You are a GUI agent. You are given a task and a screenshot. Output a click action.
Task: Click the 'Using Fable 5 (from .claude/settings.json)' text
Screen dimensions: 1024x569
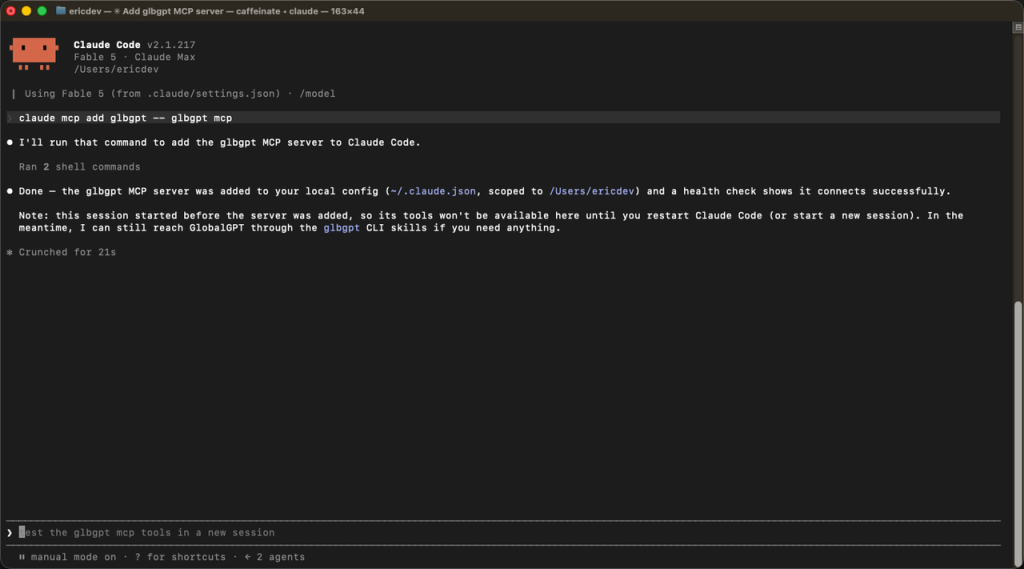coord(153,94)
